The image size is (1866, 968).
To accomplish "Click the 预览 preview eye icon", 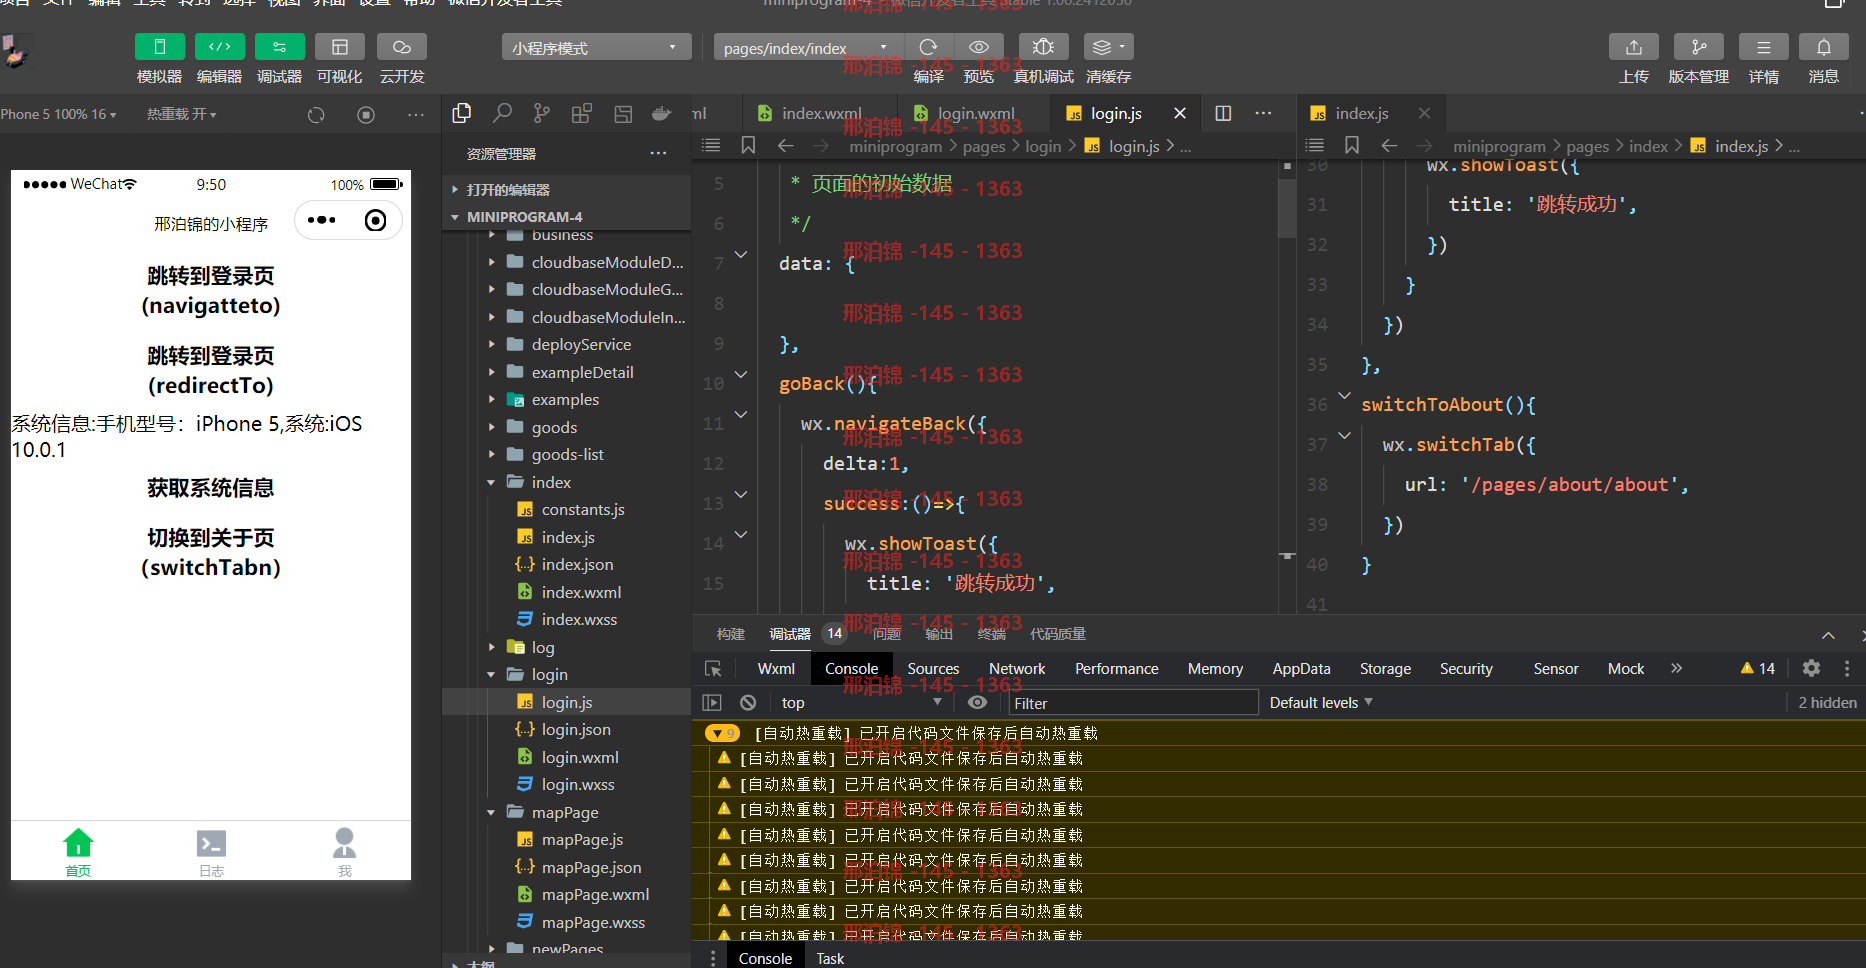I will pyautogui.click(x=979, y=47).
